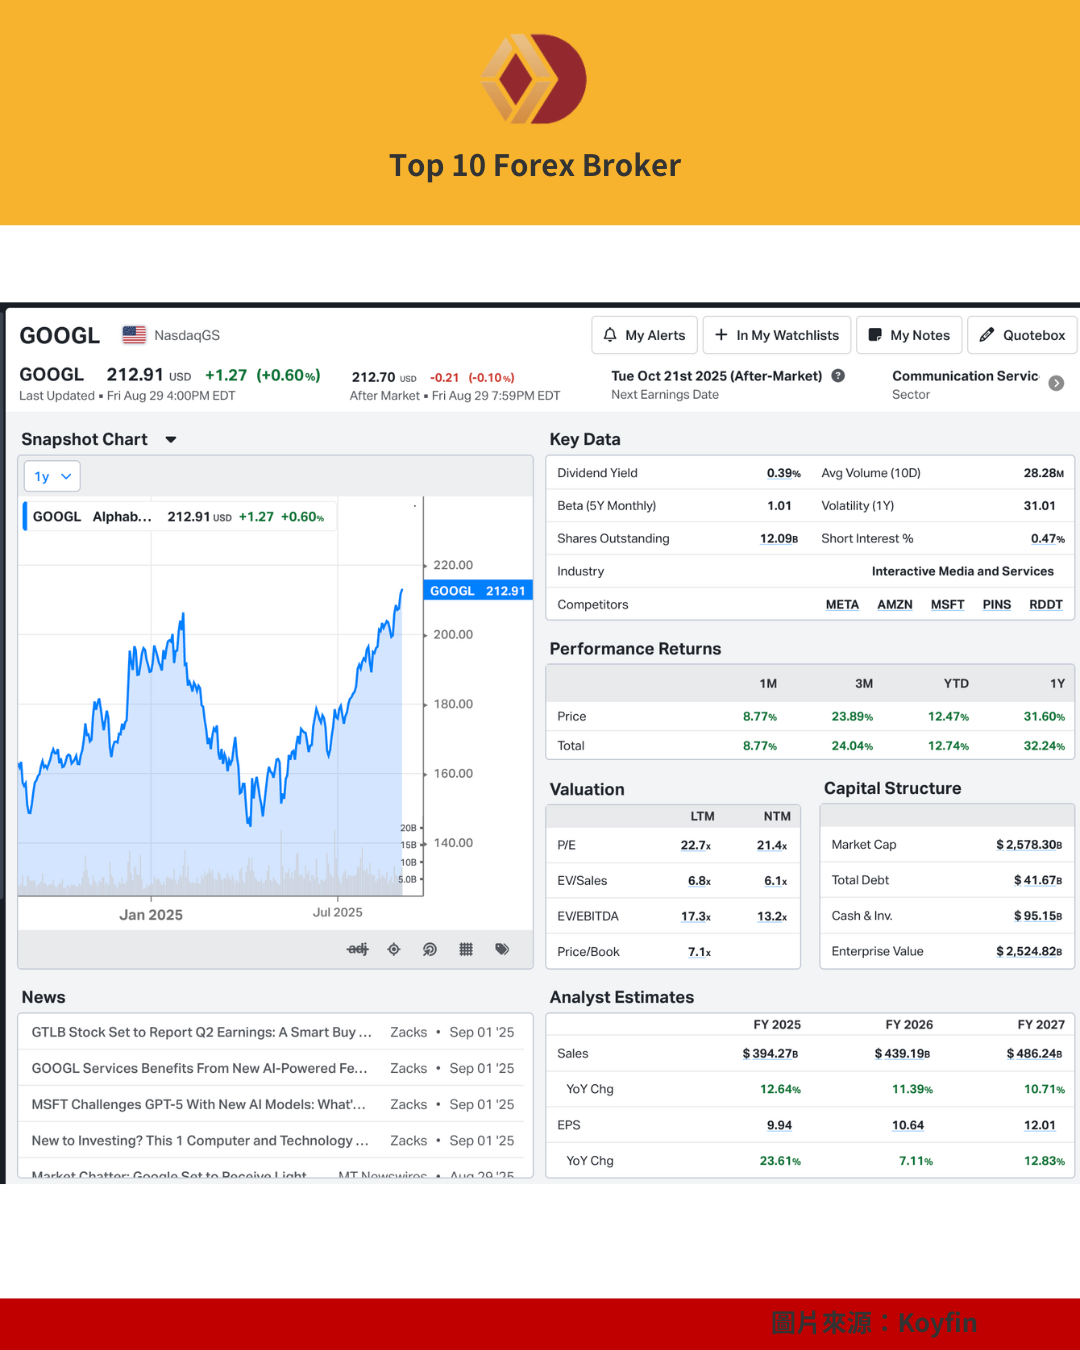Click FY 2026 EPS estimate 10.64
Viewport: 1080px width, 1350px height.
click(x=908, y=1125)
